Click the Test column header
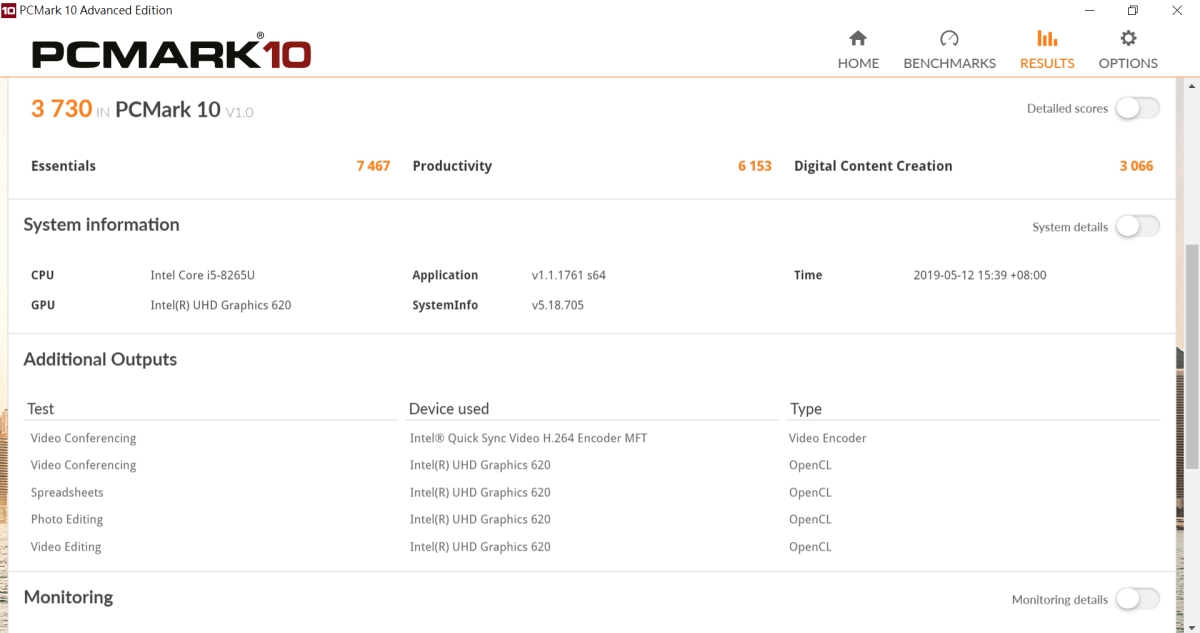The height and width of the screenshot is (633, 1200). point(41,409)
